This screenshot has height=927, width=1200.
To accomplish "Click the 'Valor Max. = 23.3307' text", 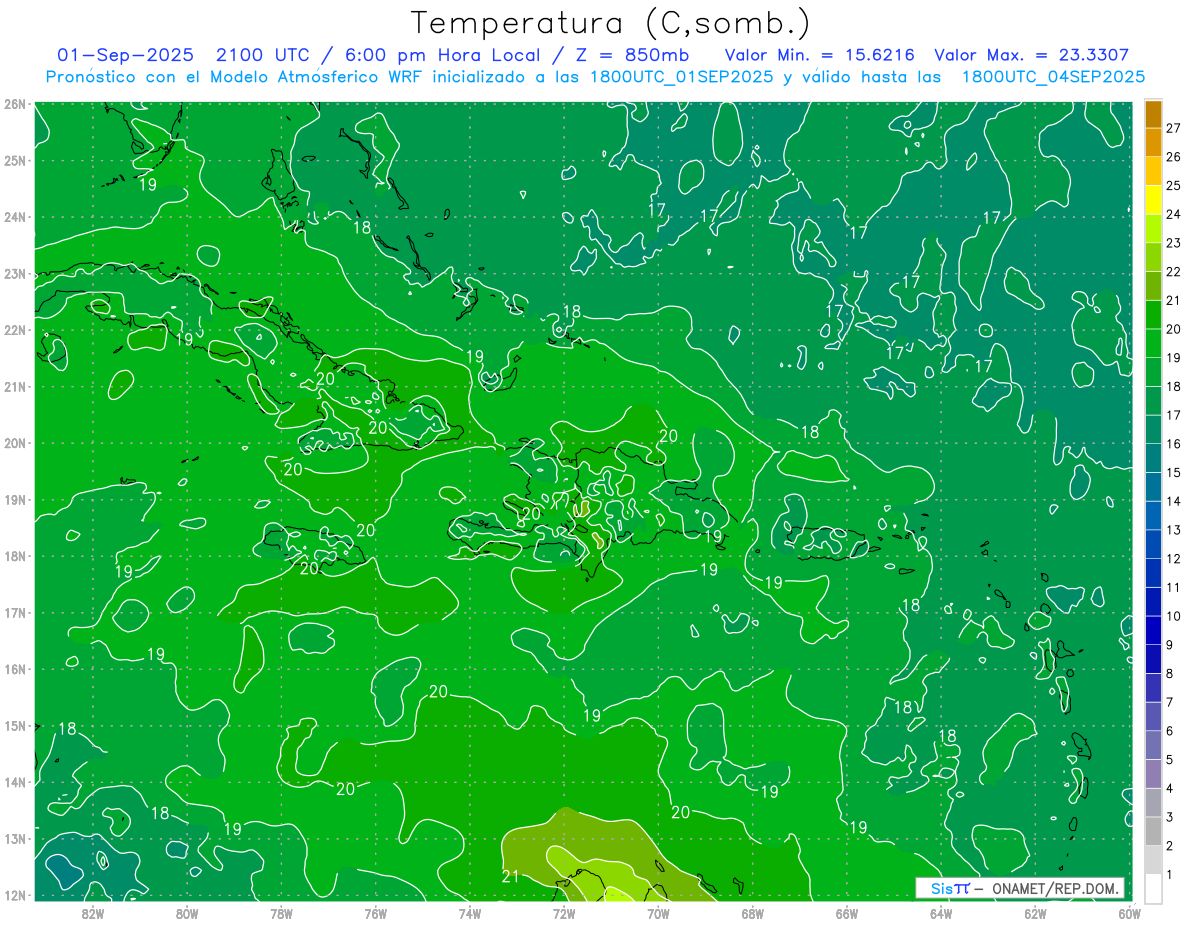I will click(x=1031, y=55).
